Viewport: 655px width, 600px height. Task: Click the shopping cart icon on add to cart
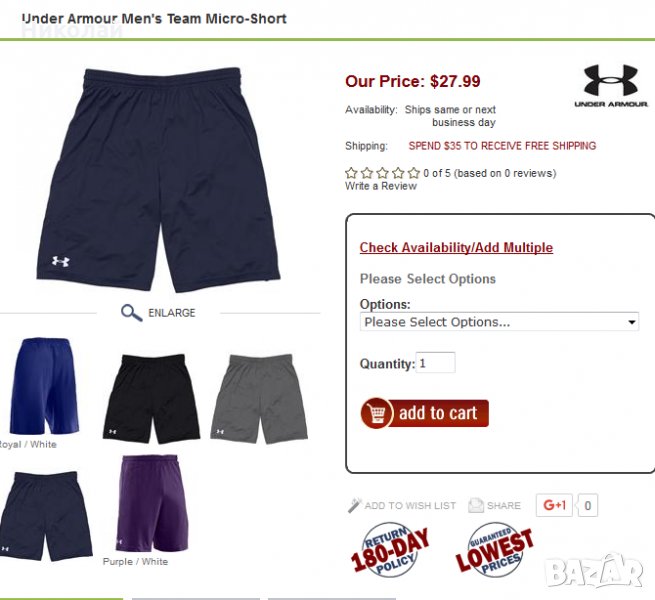click(x=376, y=413)
